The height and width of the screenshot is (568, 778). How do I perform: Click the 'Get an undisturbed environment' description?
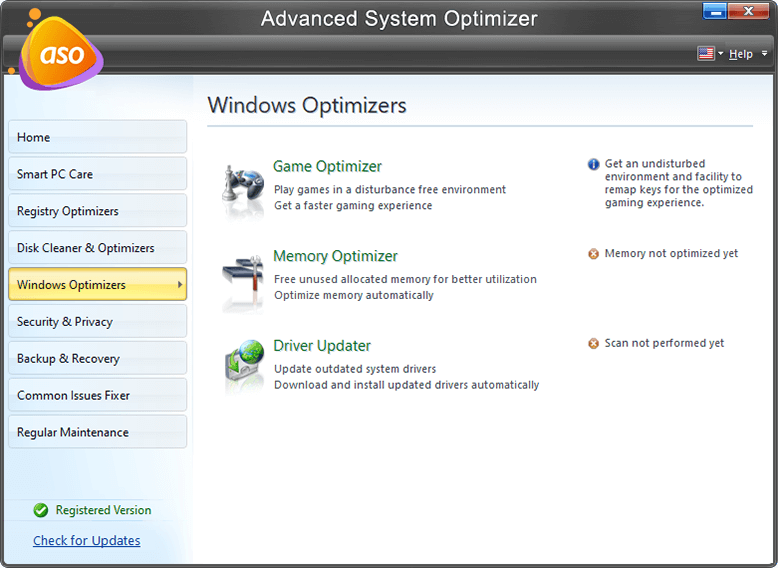tap(679, 183)
